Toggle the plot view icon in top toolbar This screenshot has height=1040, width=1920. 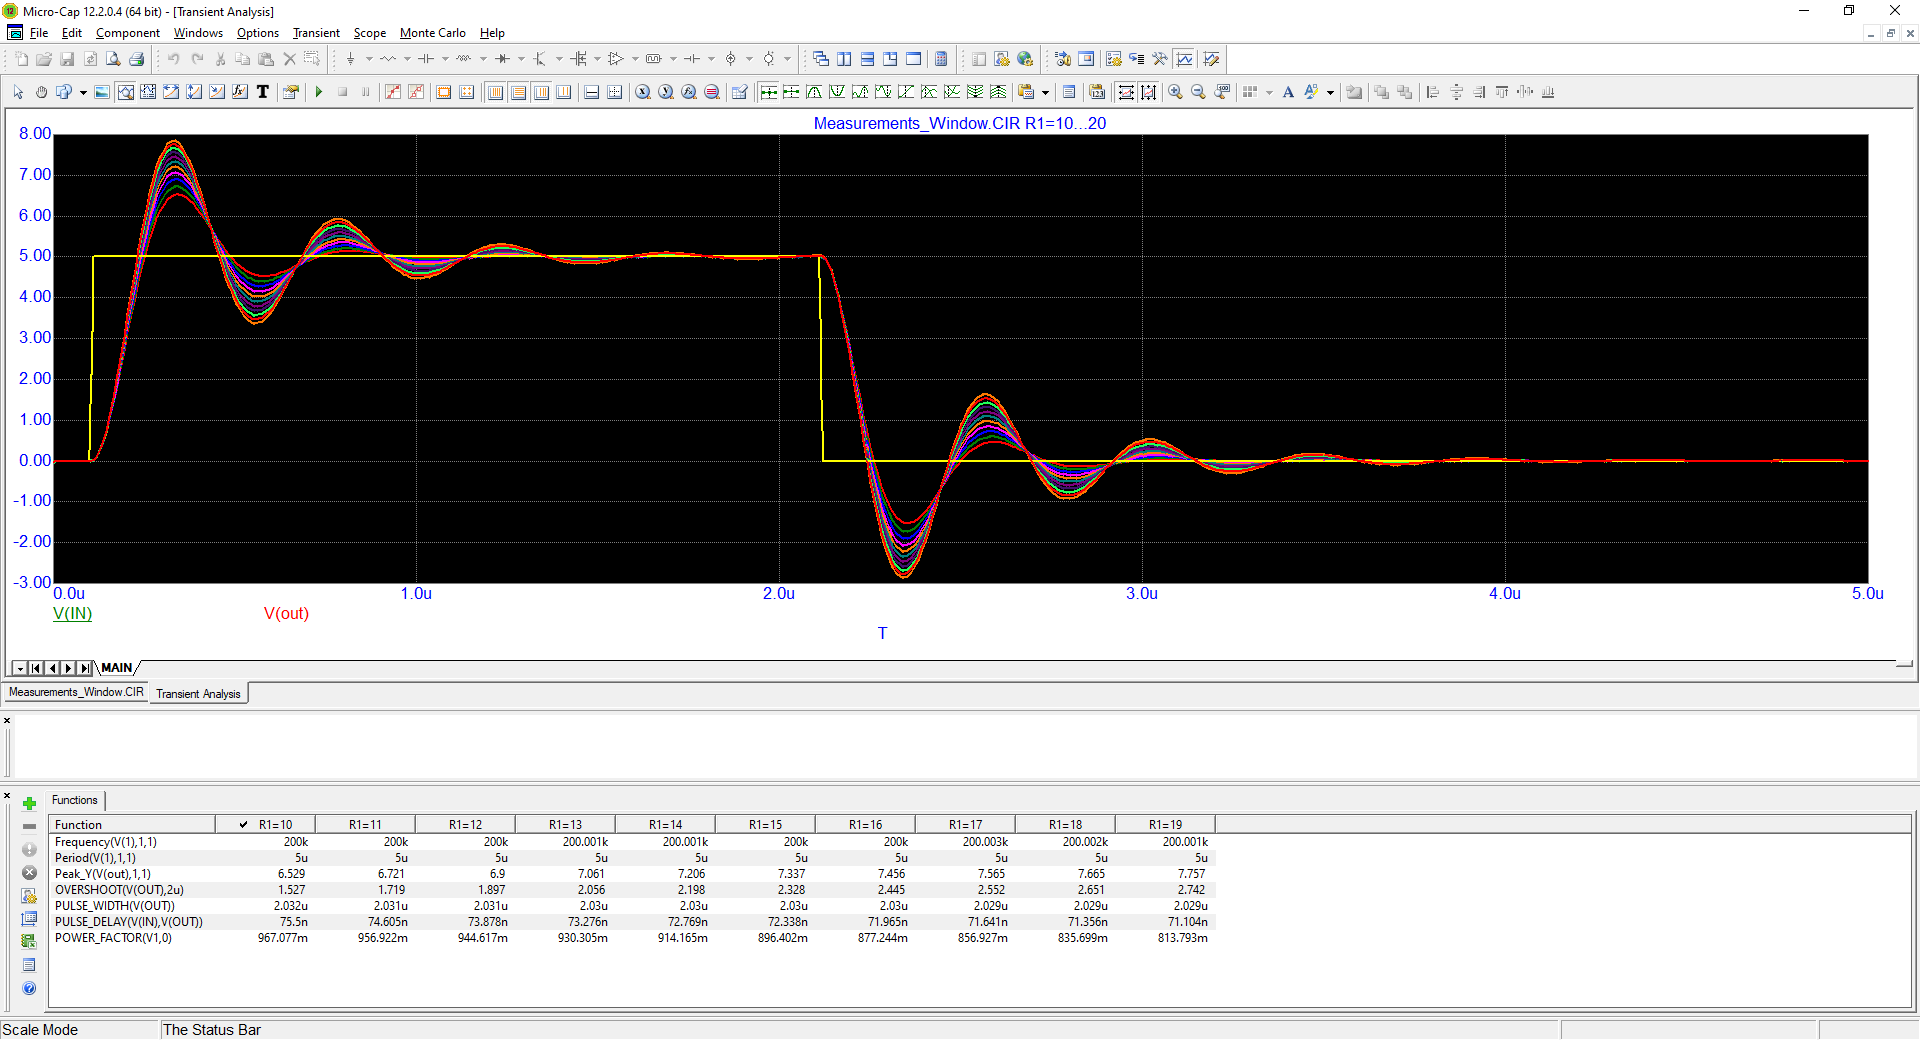point(1185,59)
